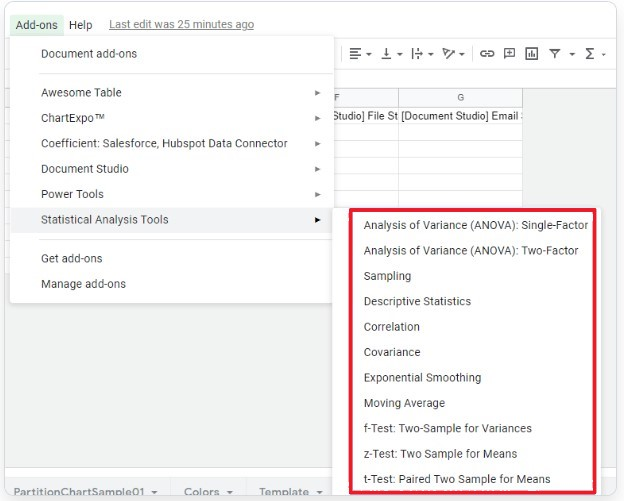Click the insert comment icon

509,53
